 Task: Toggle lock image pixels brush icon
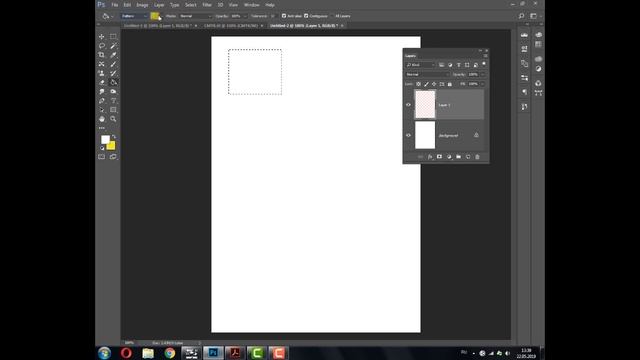pos(427,84)
